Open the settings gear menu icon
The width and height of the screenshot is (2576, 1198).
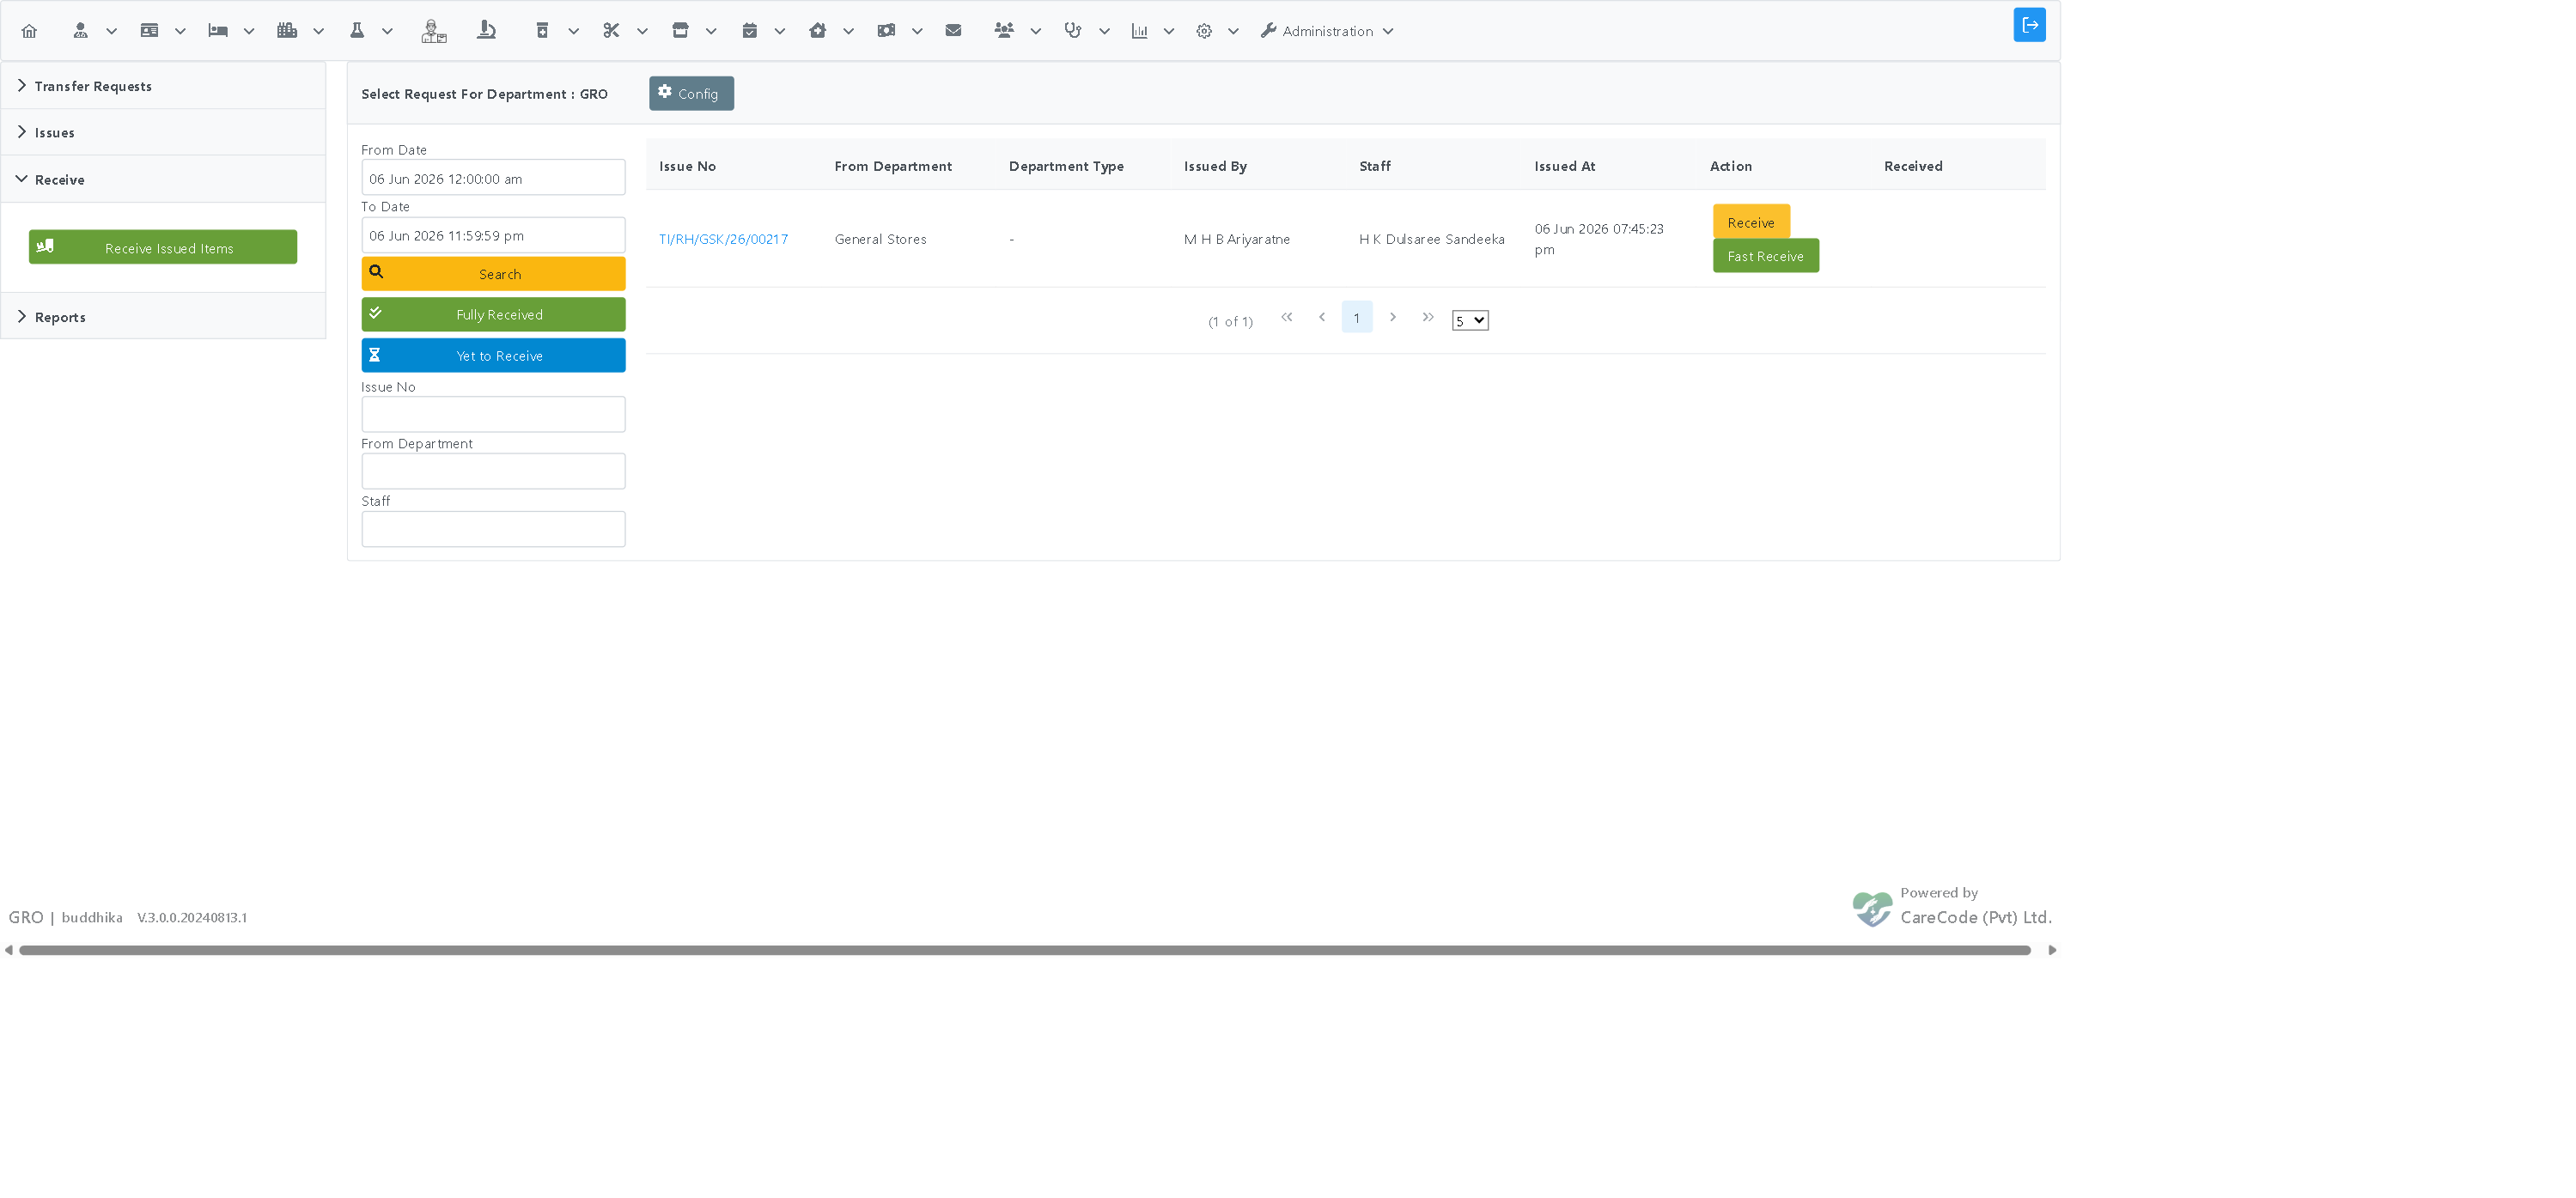1204,31
